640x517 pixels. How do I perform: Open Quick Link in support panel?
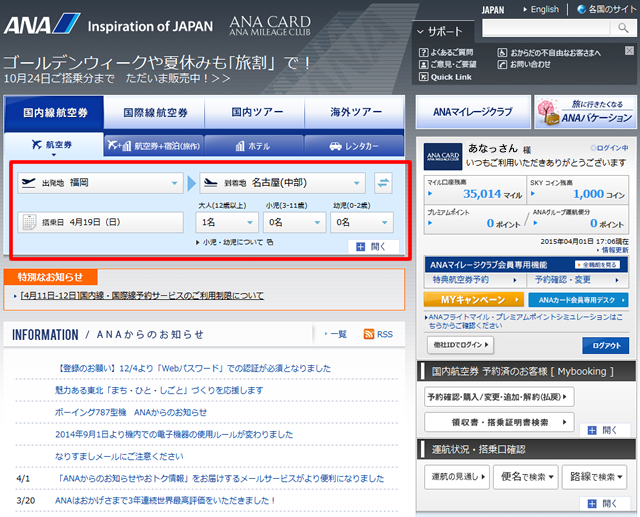click(x=445, y=77)
